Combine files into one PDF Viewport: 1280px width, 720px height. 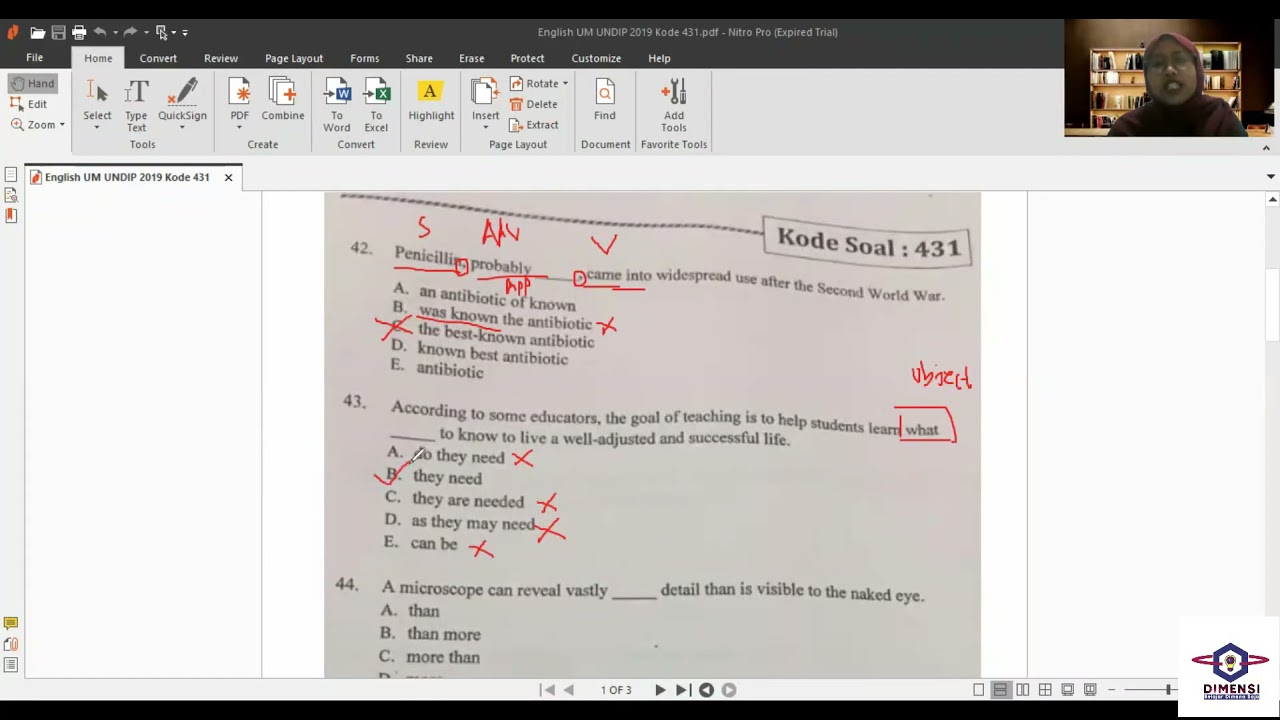pos(283,100)
